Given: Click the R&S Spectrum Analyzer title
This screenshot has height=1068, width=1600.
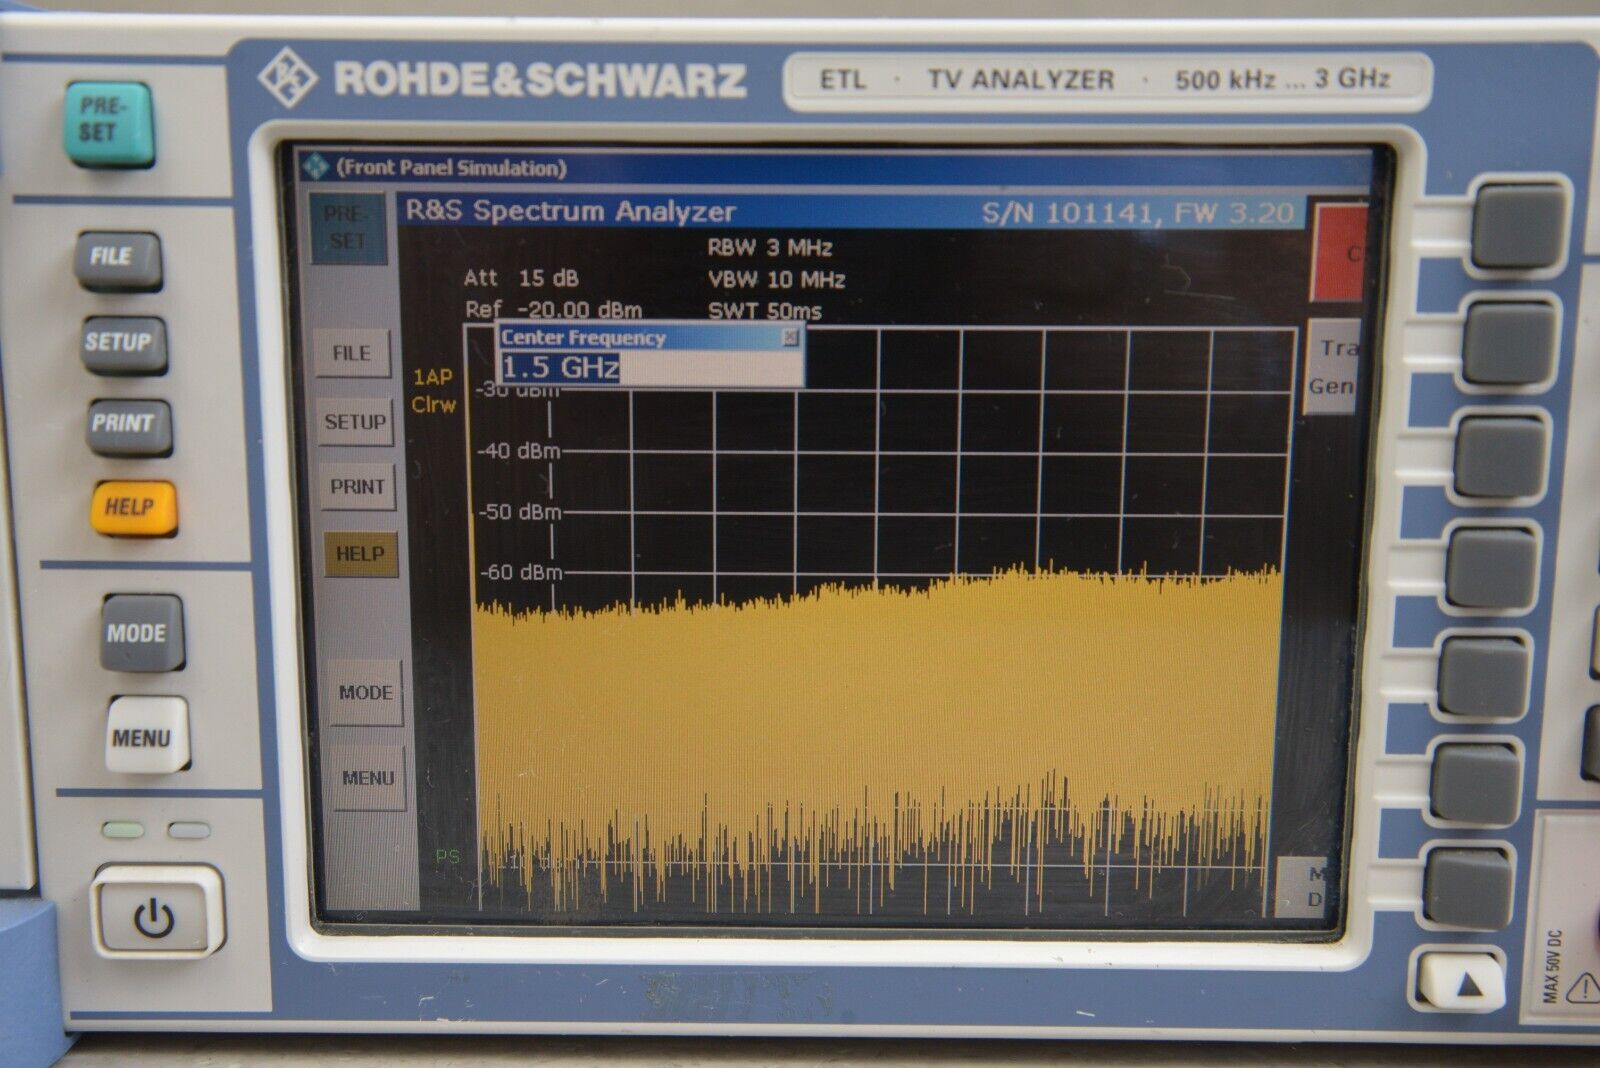Looking at the screenshot, I should (x=570, y=211).
